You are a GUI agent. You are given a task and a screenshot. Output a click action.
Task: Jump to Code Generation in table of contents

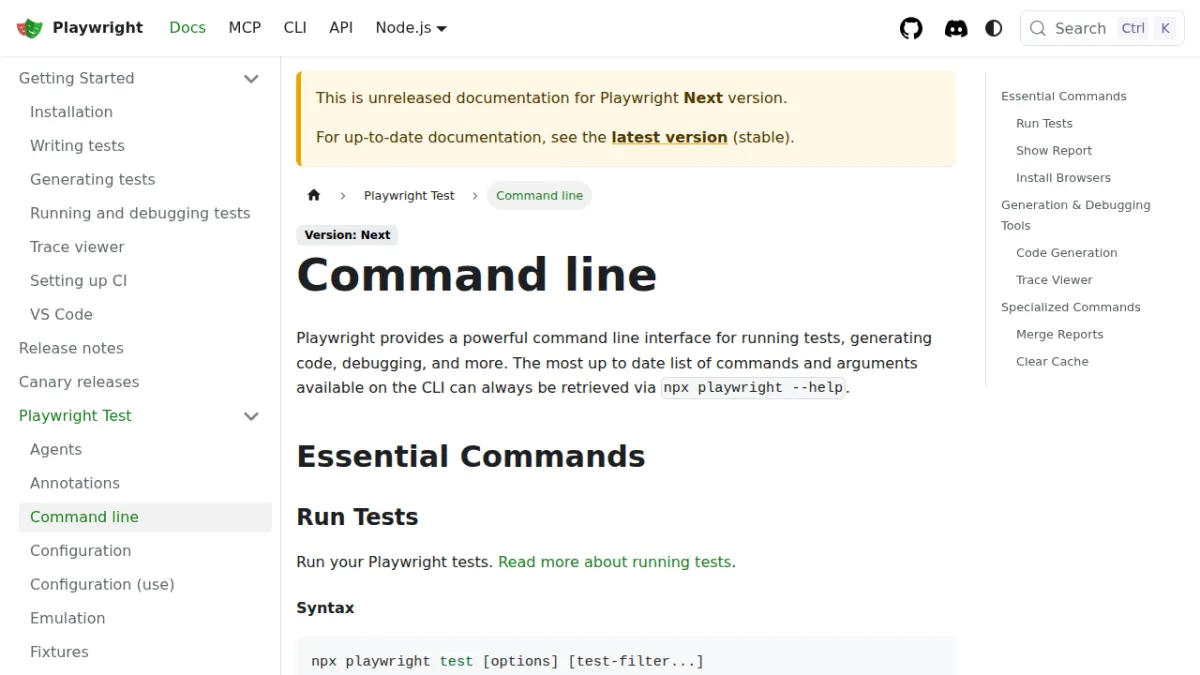click(x=1066, y=253)
